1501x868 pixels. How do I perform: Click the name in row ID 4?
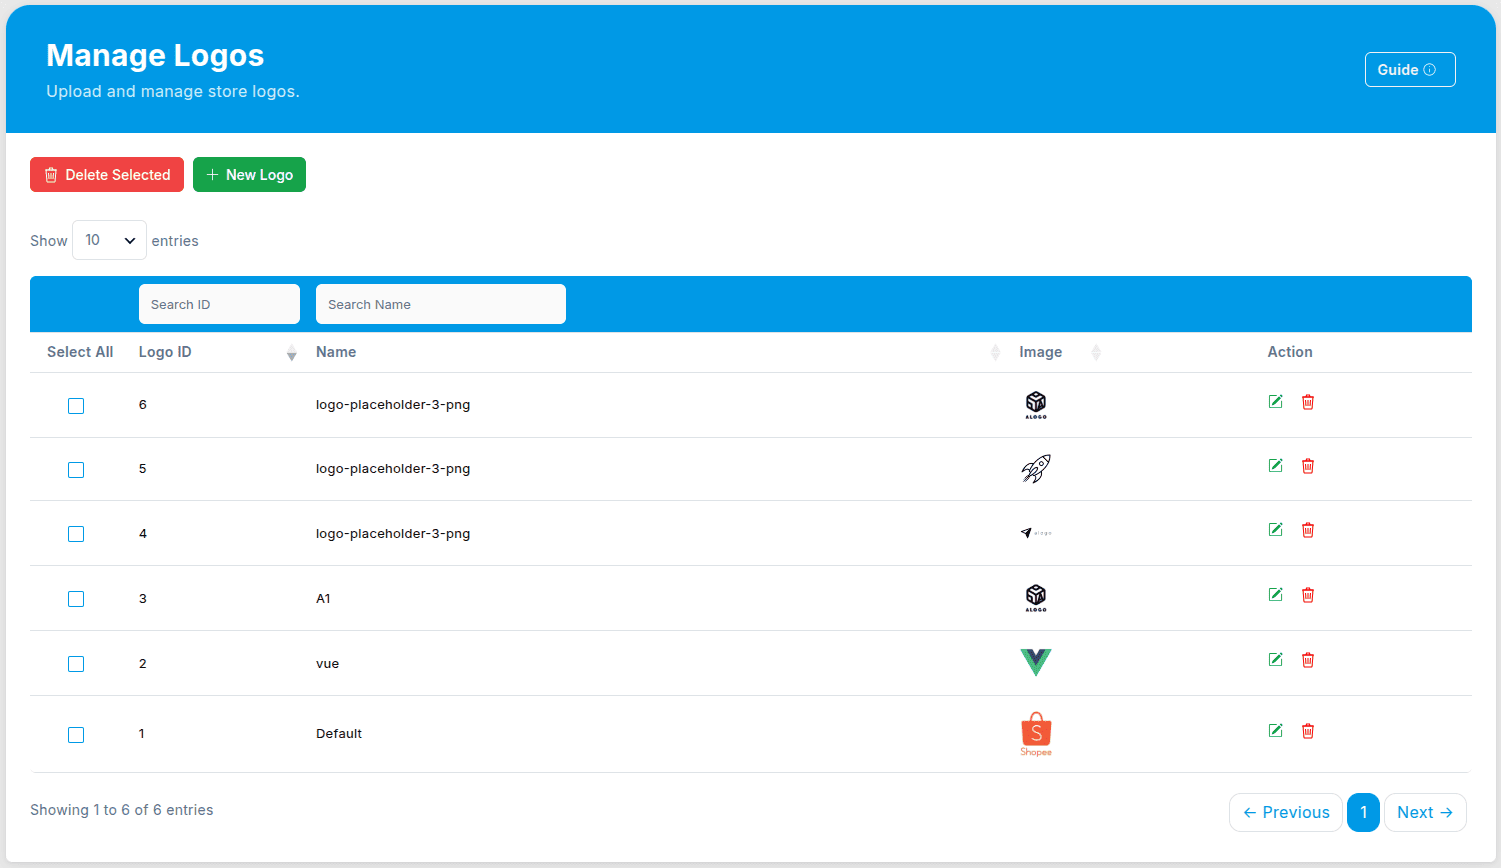393,534
